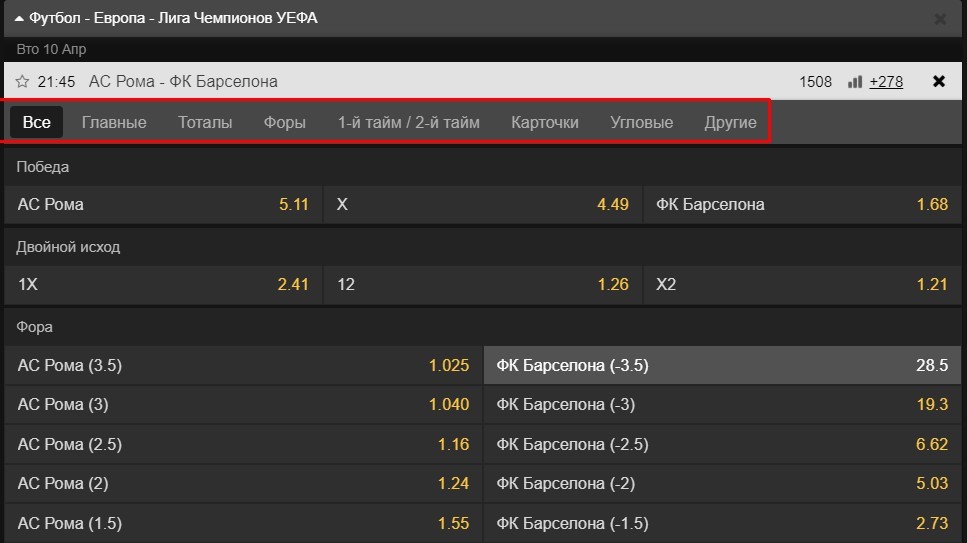Pick АС Рома win at 5.11
The width and height of the screenshot is (967, 543).
tap(163, 204)
